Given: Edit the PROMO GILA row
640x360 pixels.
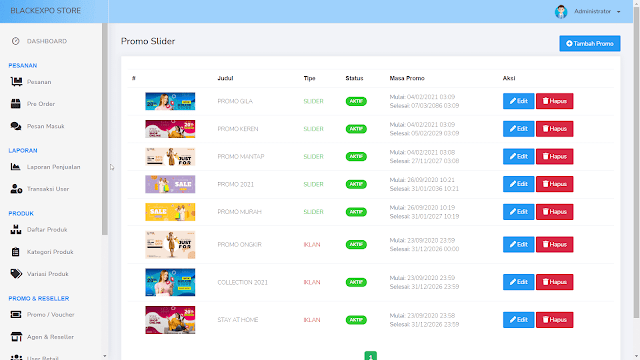Looking at the screenshot, I should 518,101.
